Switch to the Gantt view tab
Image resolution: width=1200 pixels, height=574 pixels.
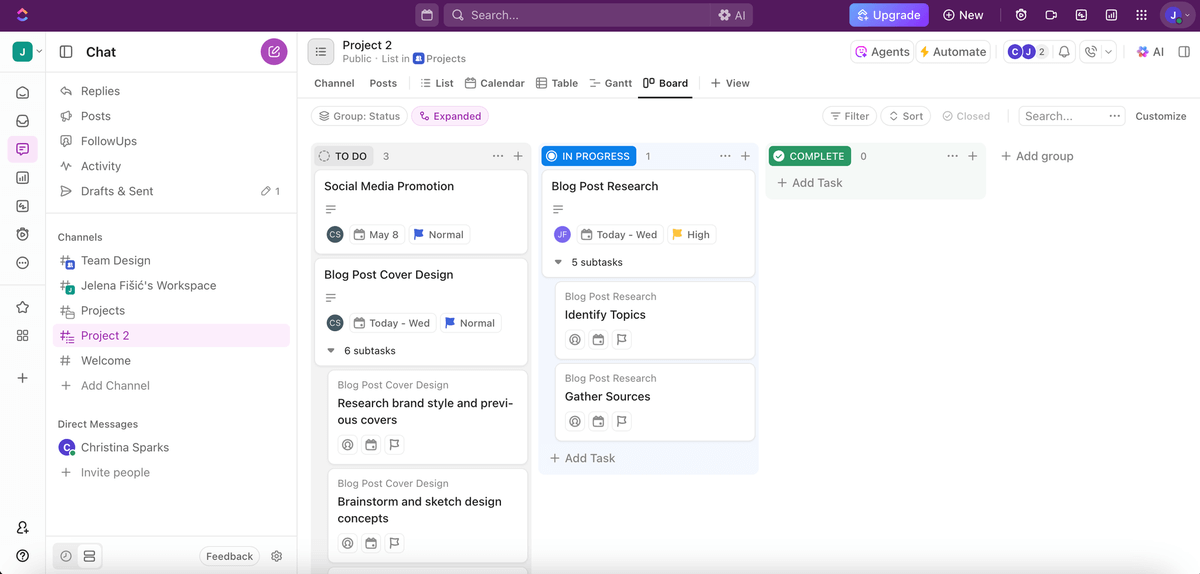point(610,83)
